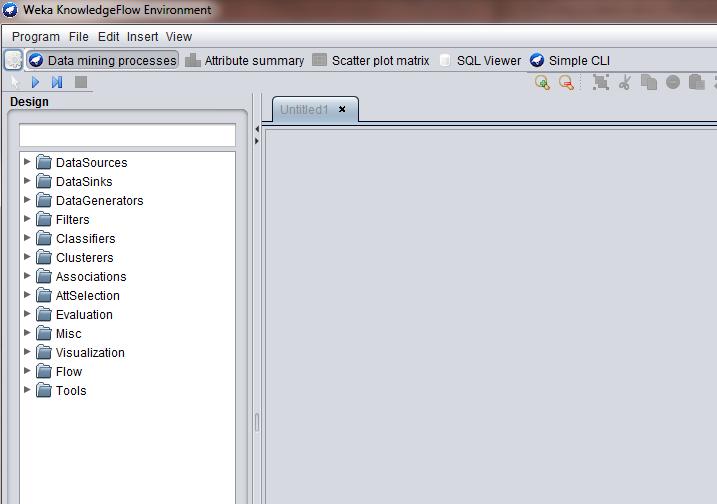The image size is (717, 504).
Task: Open Scatter plot matrix perspective
Action: tap(371, 60)
